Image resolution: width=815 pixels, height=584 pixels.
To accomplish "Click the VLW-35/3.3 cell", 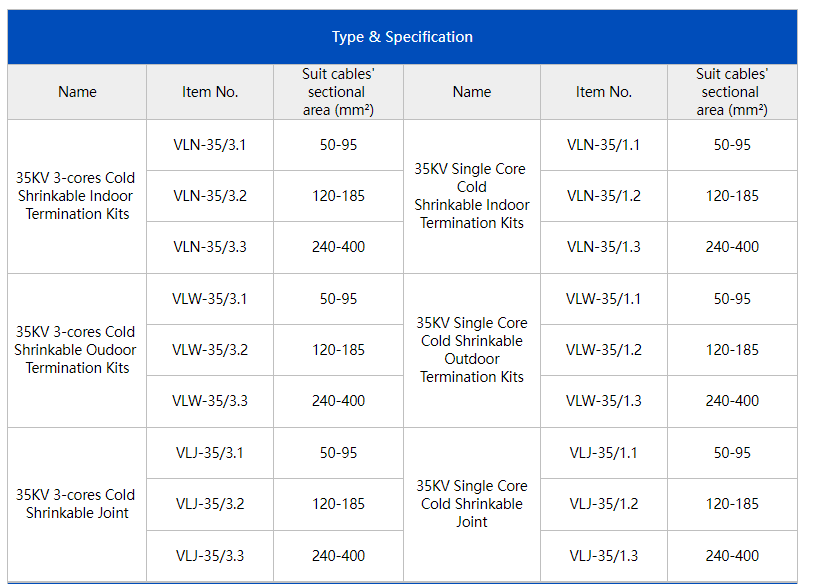I will click(209, 401).
